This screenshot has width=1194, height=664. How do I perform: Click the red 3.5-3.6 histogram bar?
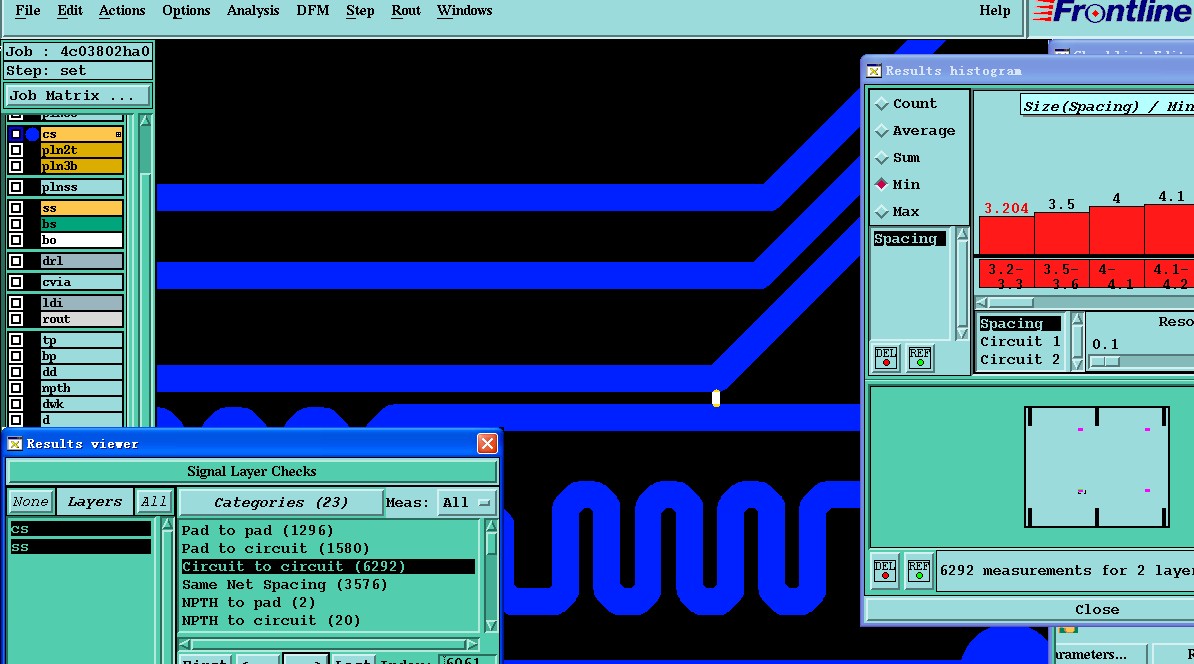(x=1062, y=233)
